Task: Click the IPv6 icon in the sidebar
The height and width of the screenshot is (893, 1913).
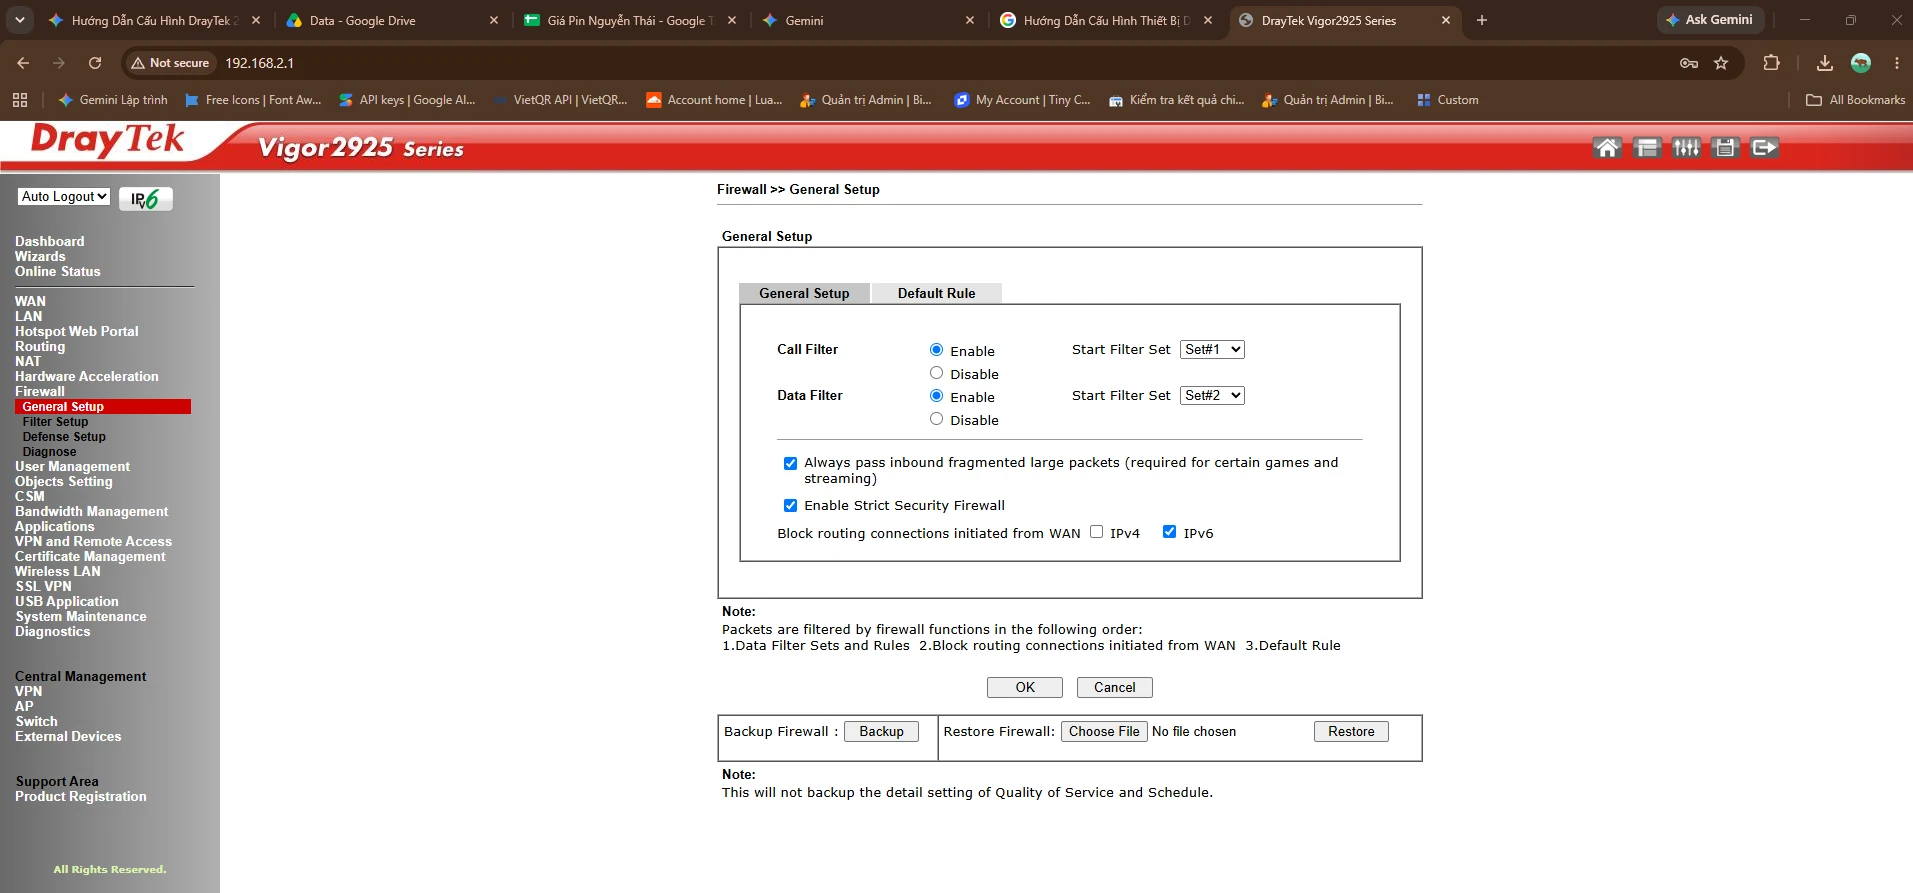Action: pos(146,199)
